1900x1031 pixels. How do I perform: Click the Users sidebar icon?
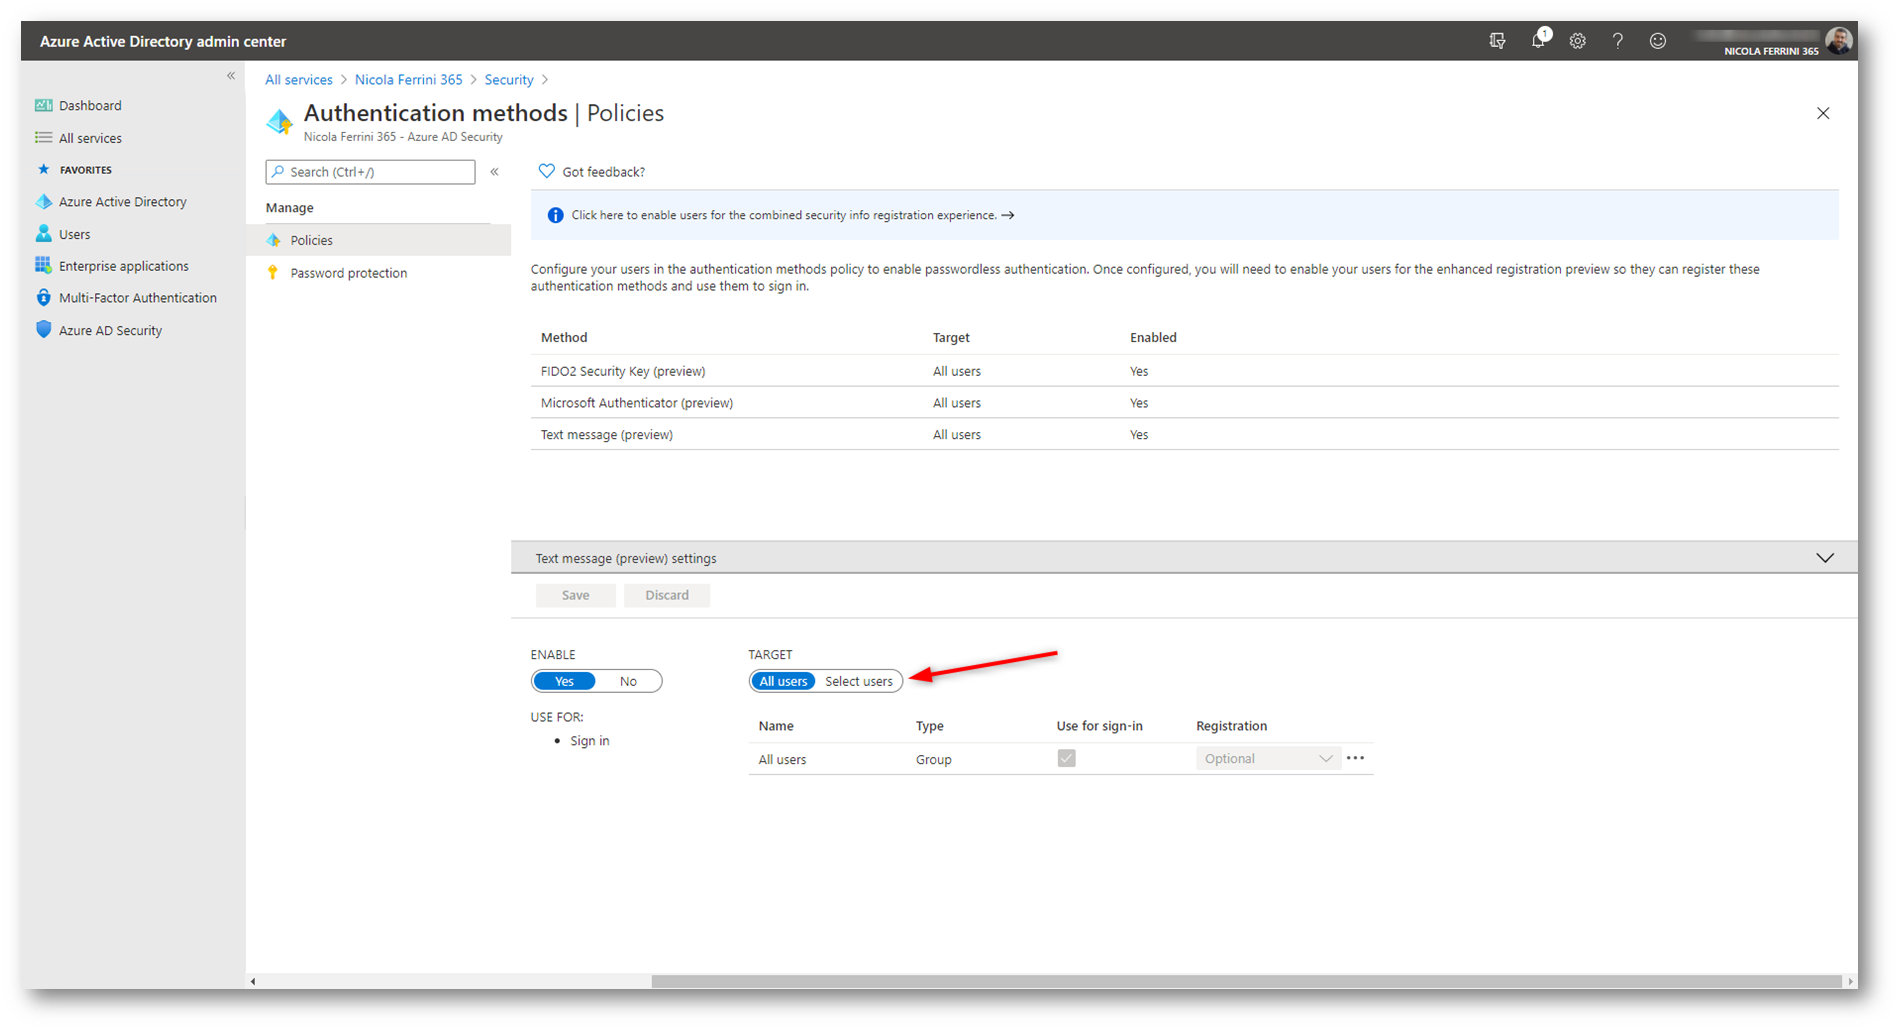(43, 233)
